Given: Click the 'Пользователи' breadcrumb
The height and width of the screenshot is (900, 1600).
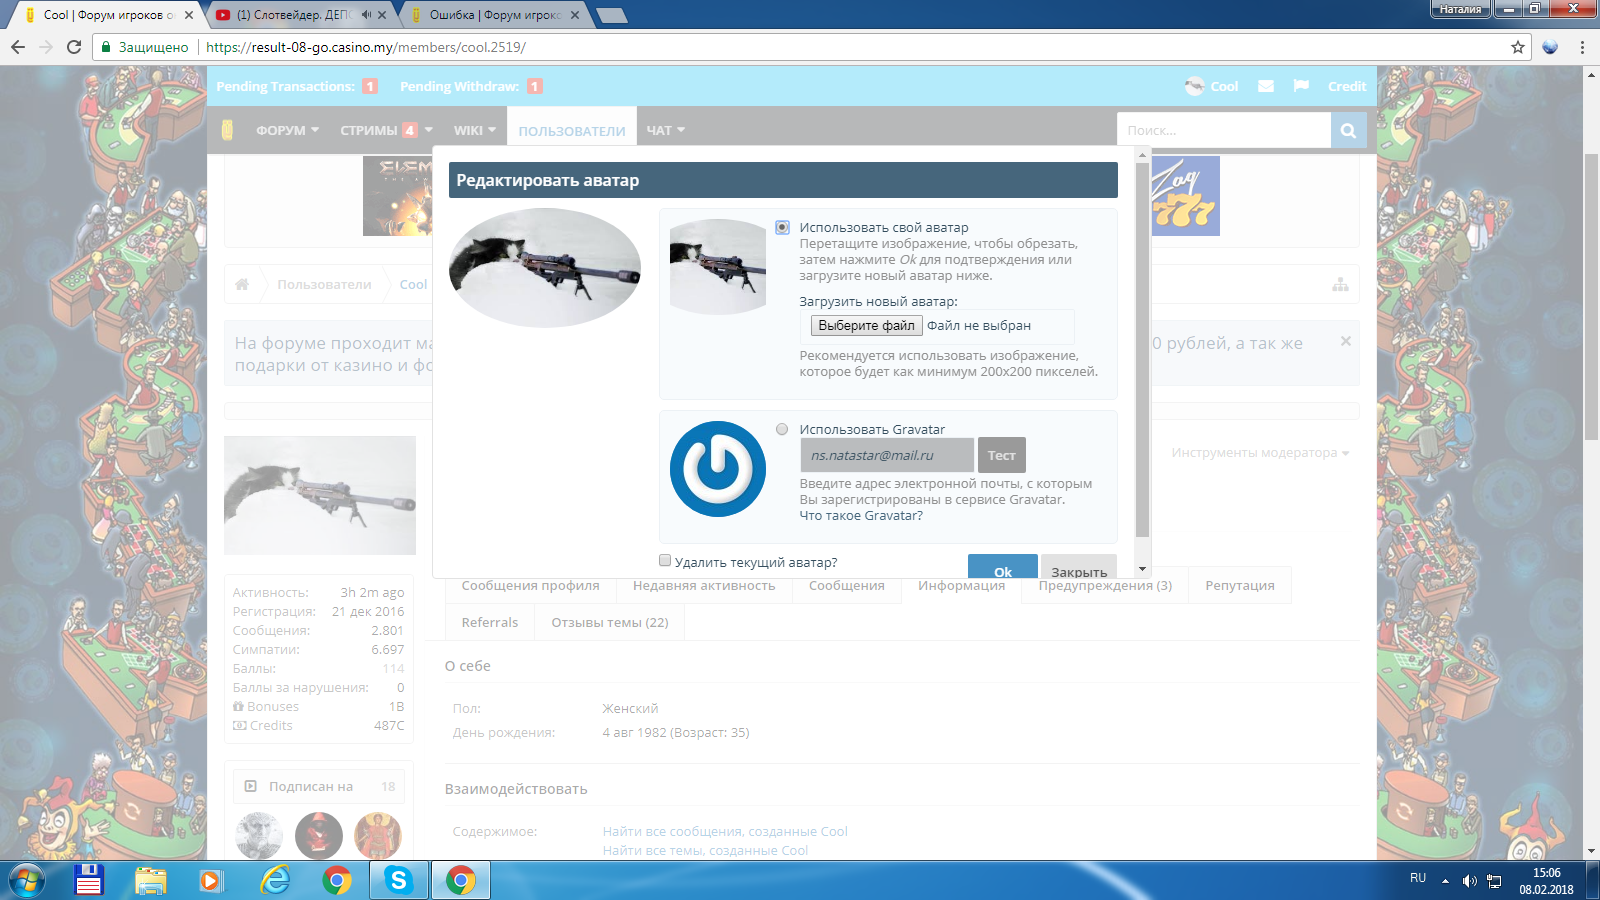Looking at the screenshot, I should 324,284.
